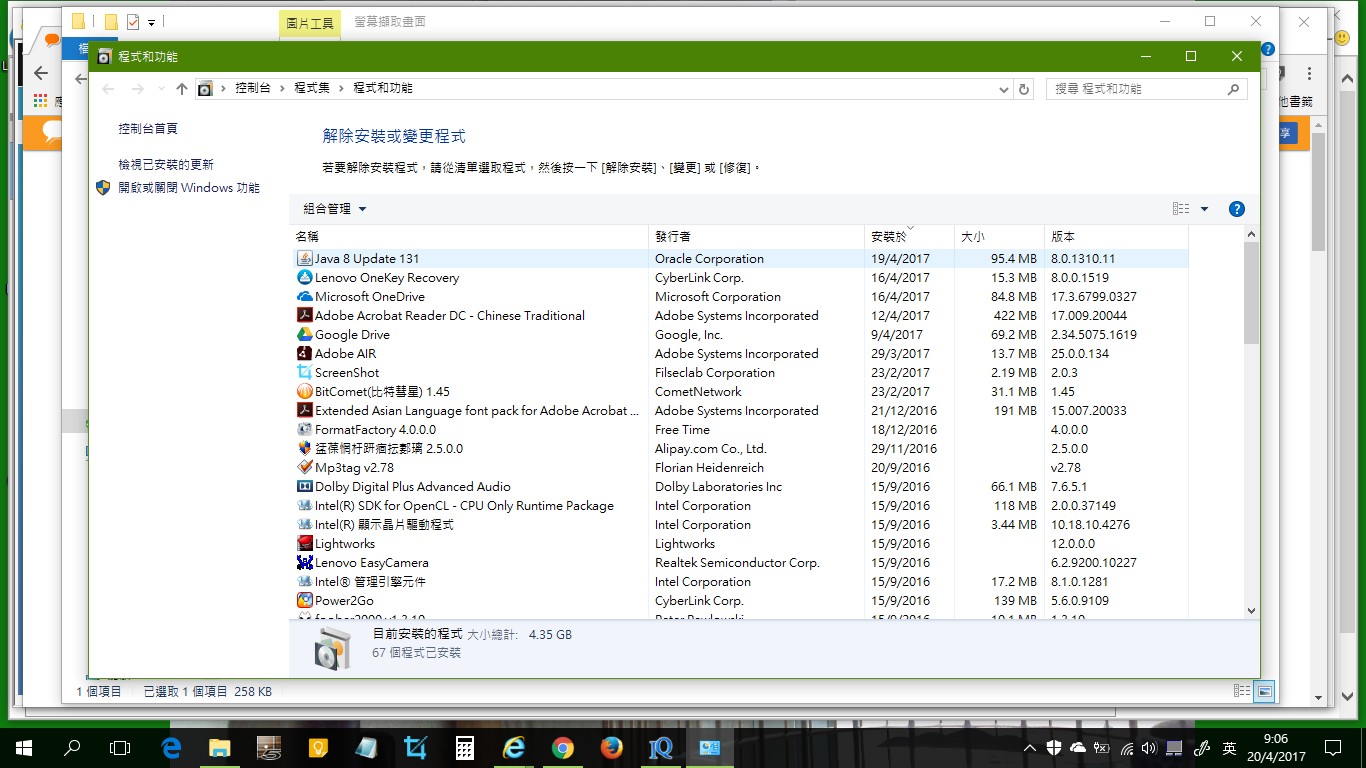Screen dimensions: 1366x768
Task: Open the Quick Access Toolbar dropdown in the Explorer window
Action: tap(151, 22)
